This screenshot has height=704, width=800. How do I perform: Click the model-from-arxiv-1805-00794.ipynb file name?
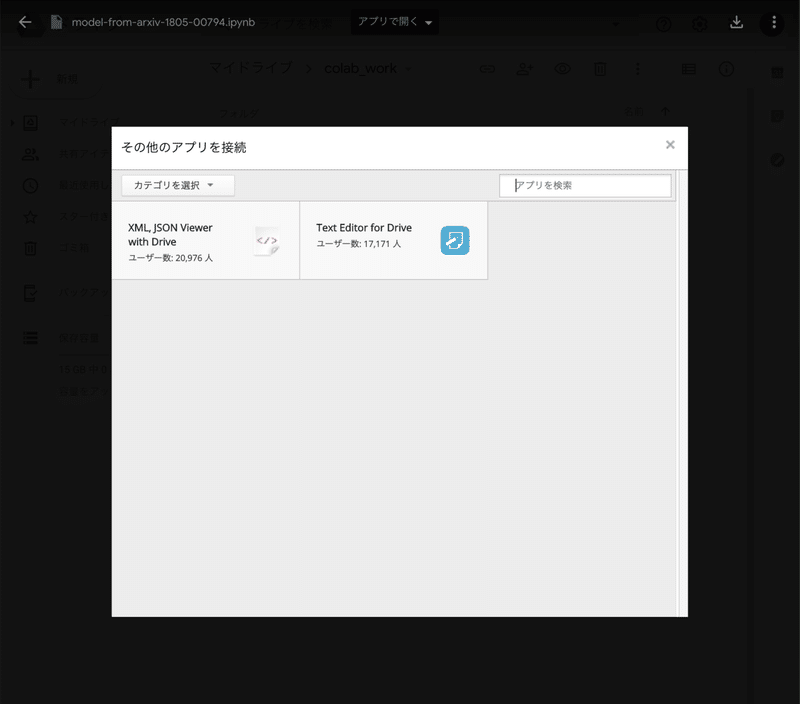coord(163,22)
